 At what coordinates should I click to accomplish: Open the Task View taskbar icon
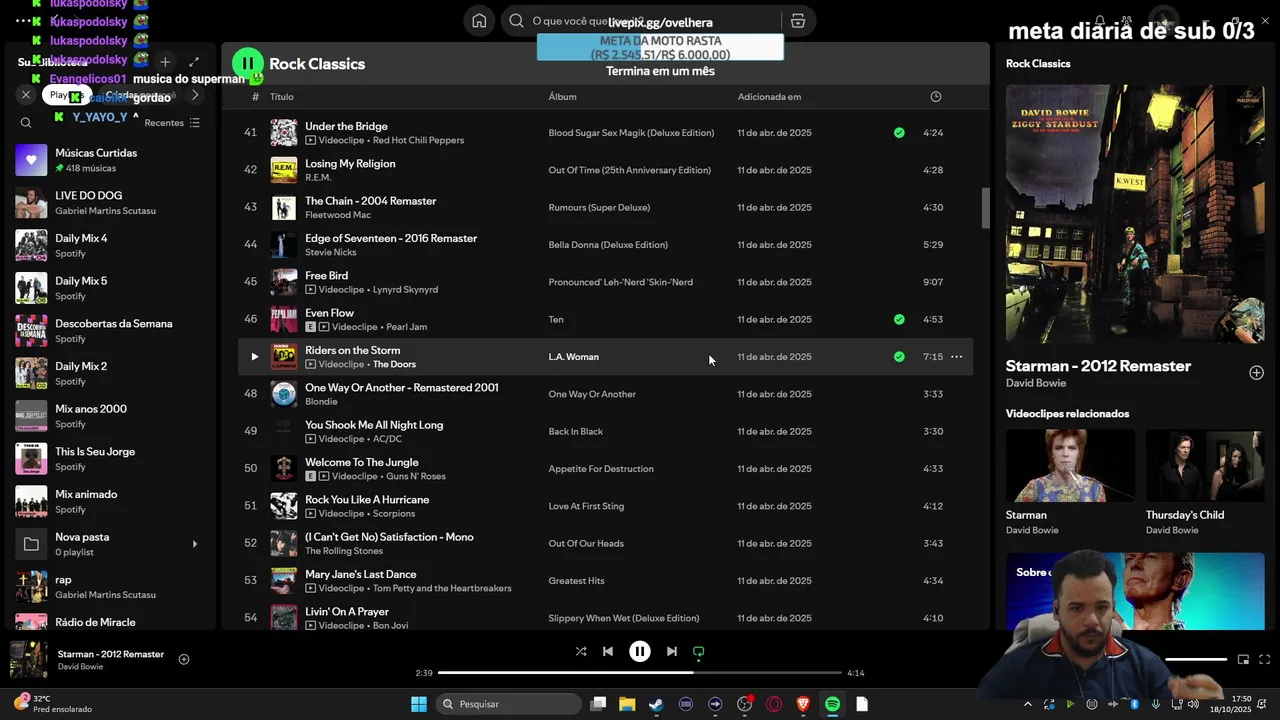598,704
